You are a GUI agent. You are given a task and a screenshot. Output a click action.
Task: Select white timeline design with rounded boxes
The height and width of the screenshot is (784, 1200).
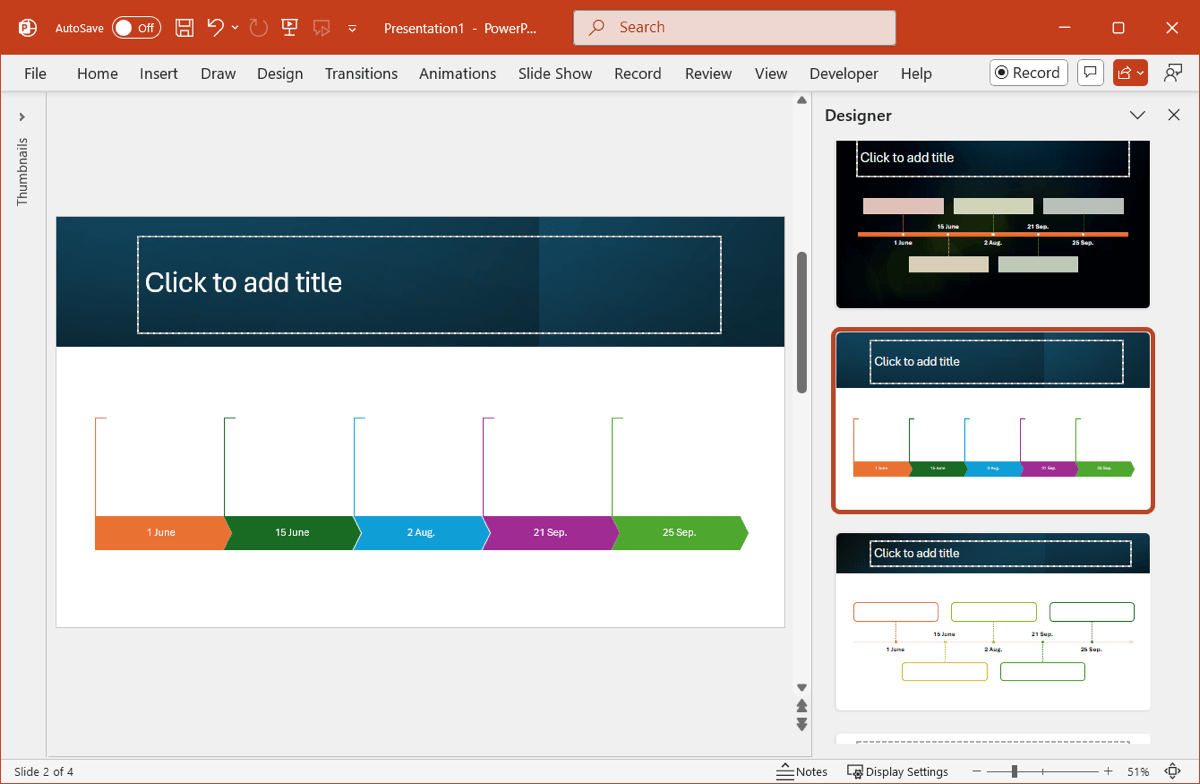[x=992, y=621]
